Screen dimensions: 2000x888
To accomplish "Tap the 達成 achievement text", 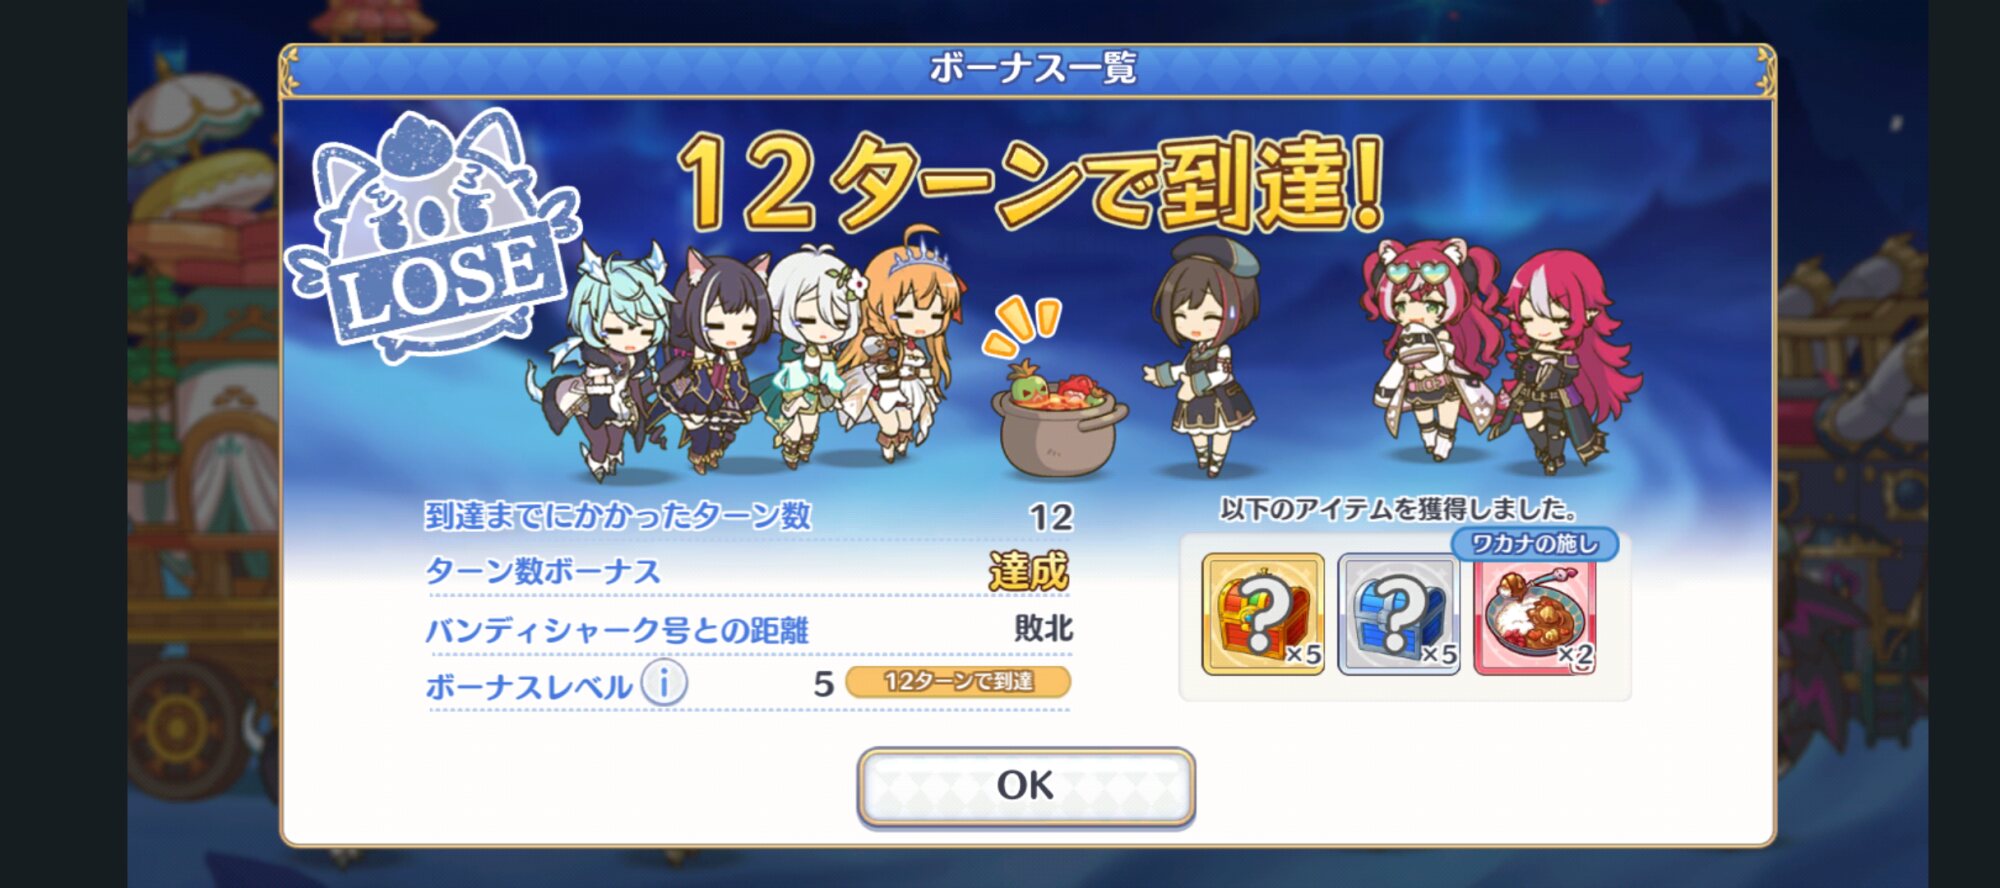I will click(x=1029, y=572).
